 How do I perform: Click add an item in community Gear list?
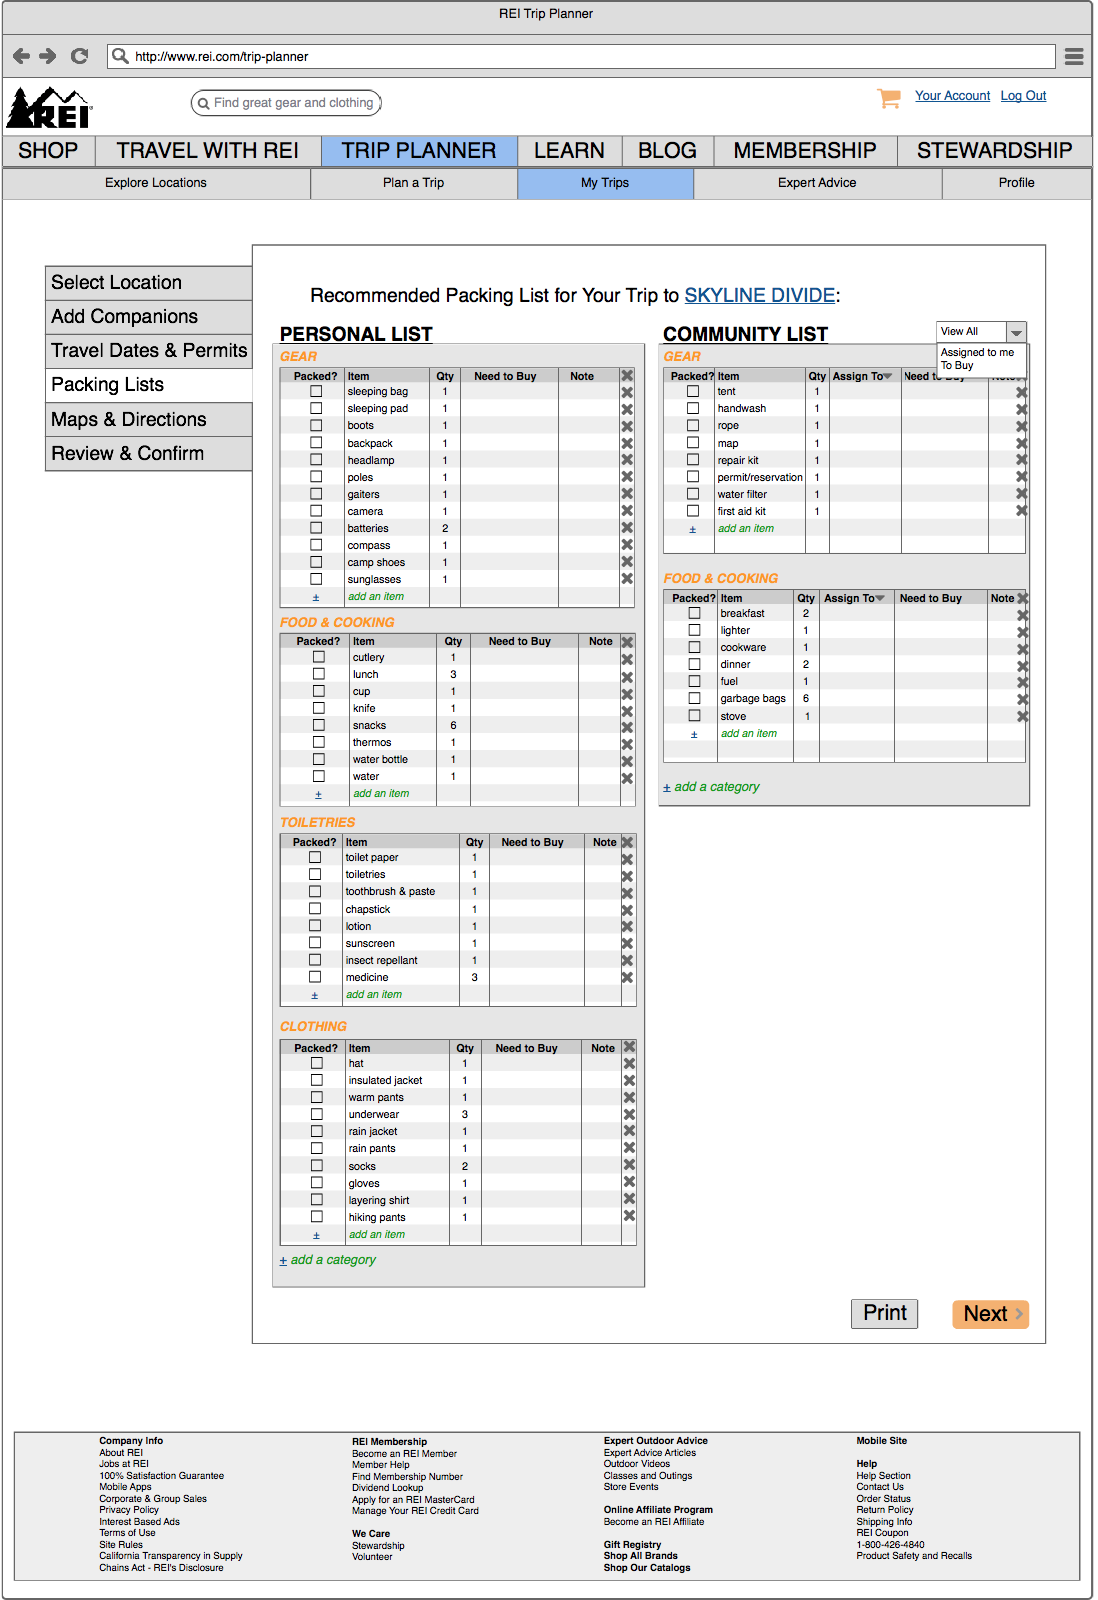point(746,529)
